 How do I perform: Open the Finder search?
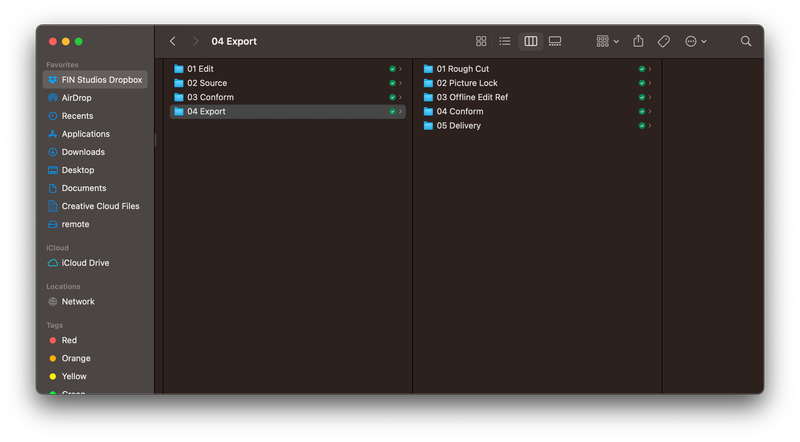[746, 41]
